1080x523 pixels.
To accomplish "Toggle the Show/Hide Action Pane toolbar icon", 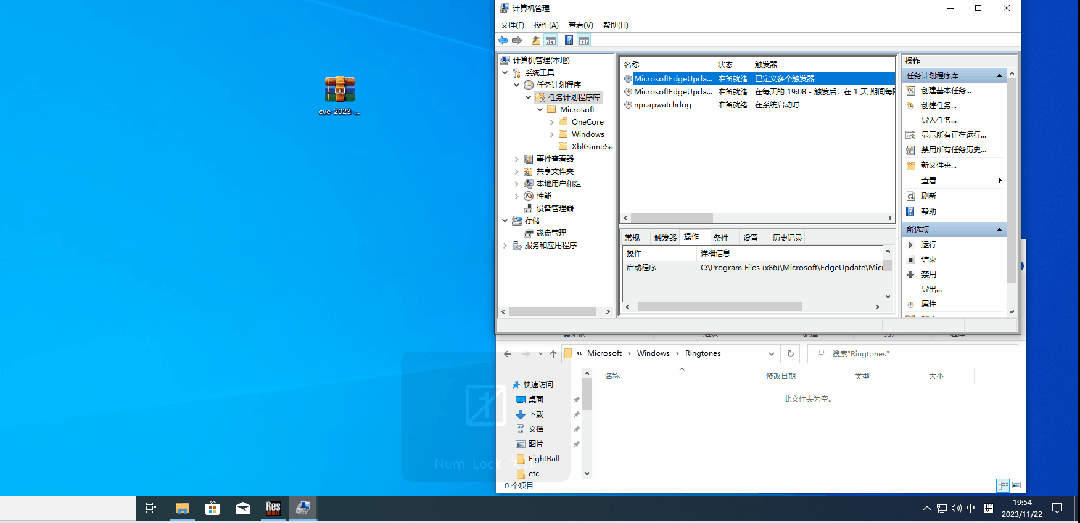I will point(583,41).
